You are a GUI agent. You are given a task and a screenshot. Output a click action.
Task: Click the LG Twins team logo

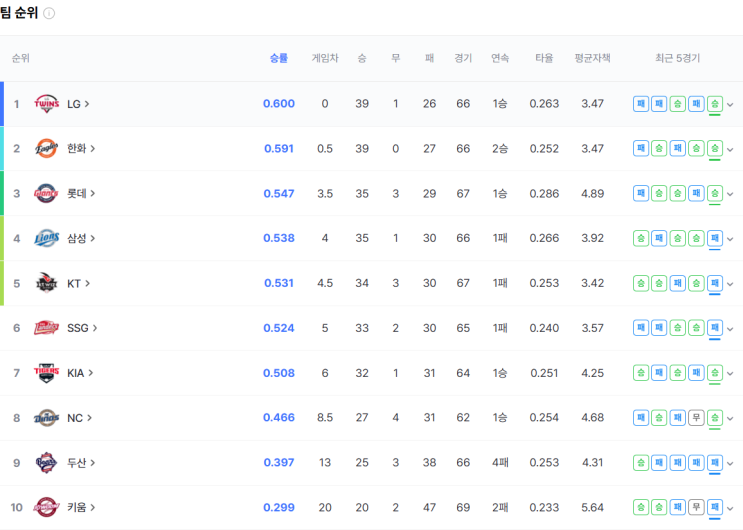46,104
